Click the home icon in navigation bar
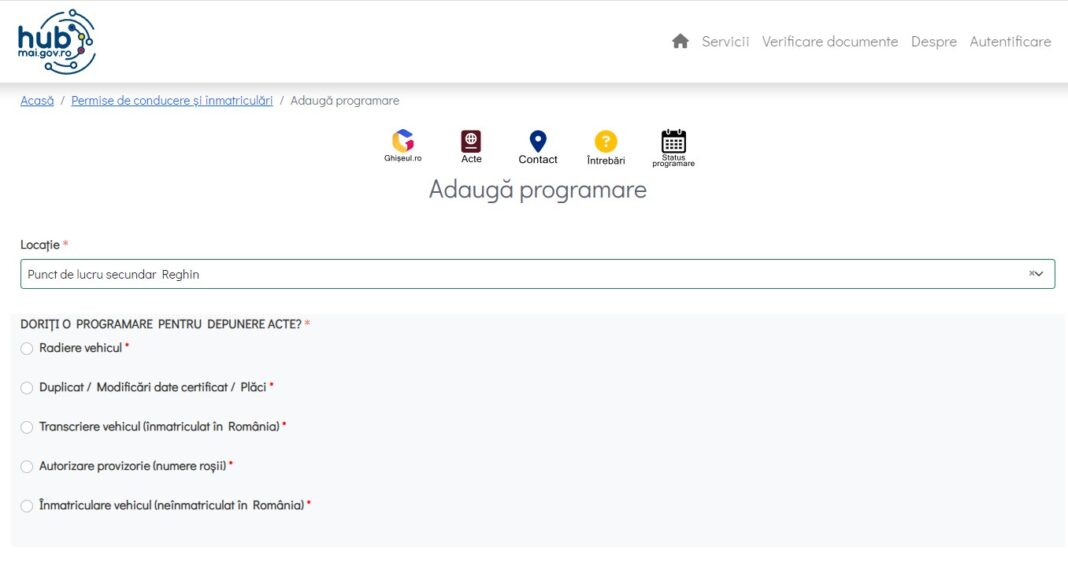Image resolution: width=1068 pixels, height=562 pixels. [680, 41]
